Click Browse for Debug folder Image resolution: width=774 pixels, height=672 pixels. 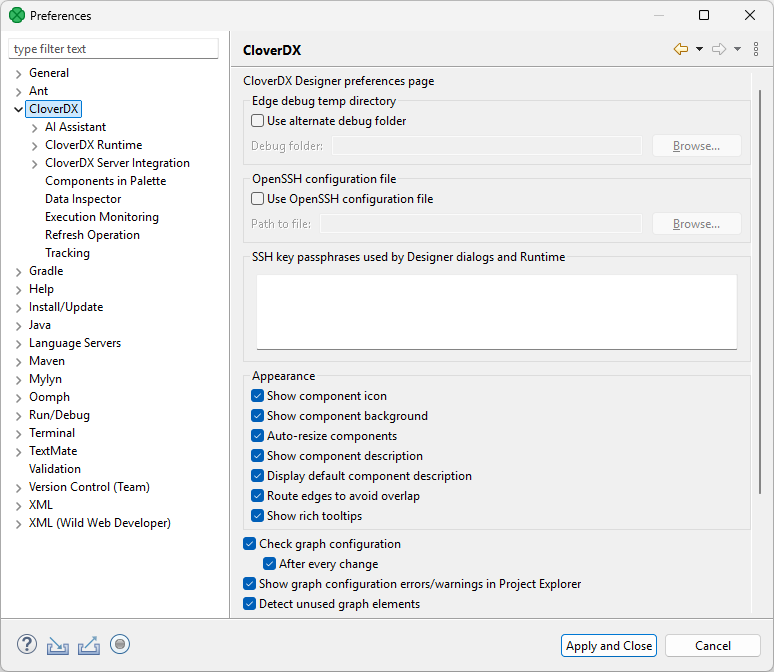coord(697,146)
